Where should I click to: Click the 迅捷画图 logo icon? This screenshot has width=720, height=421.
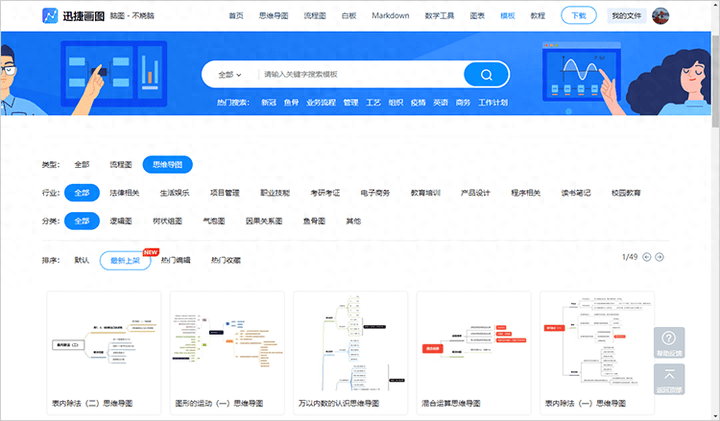(50, 16)
